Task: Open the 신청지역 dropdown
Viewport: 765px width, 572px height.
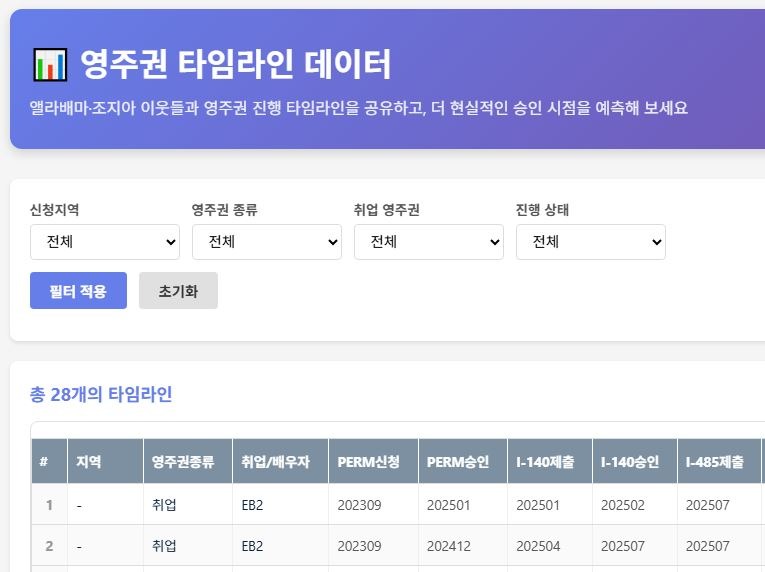Action: point(105,242)
